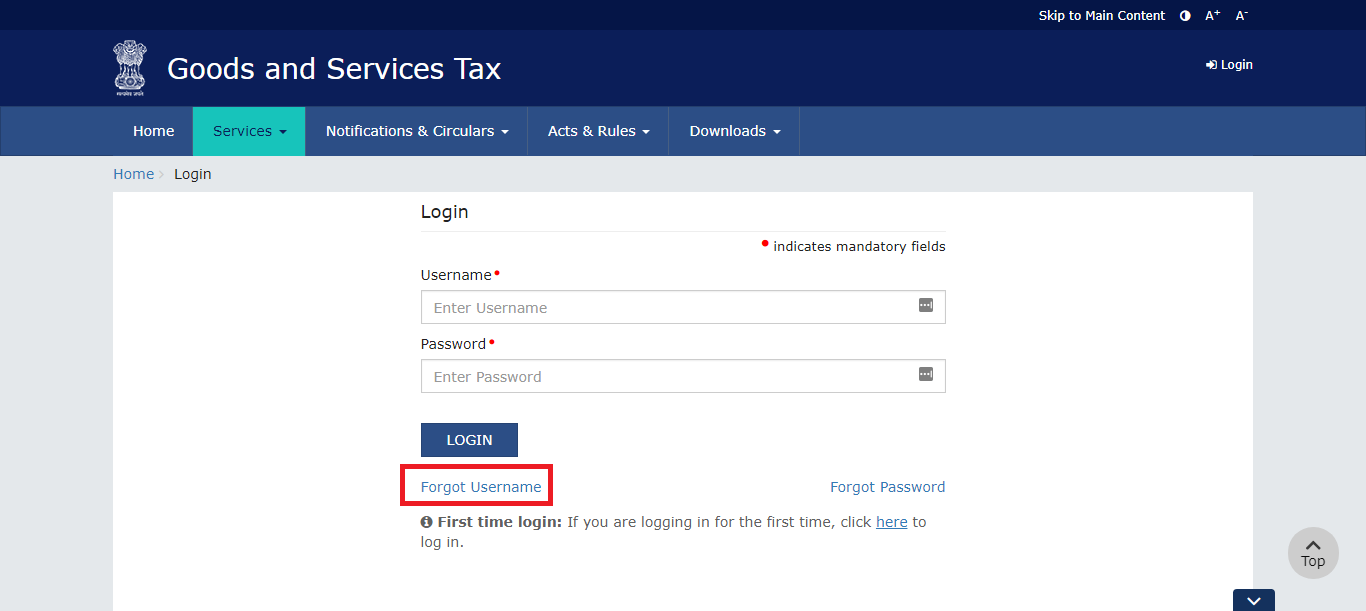Click the Top scroll-up circle button

click(x=1313, y=553)
